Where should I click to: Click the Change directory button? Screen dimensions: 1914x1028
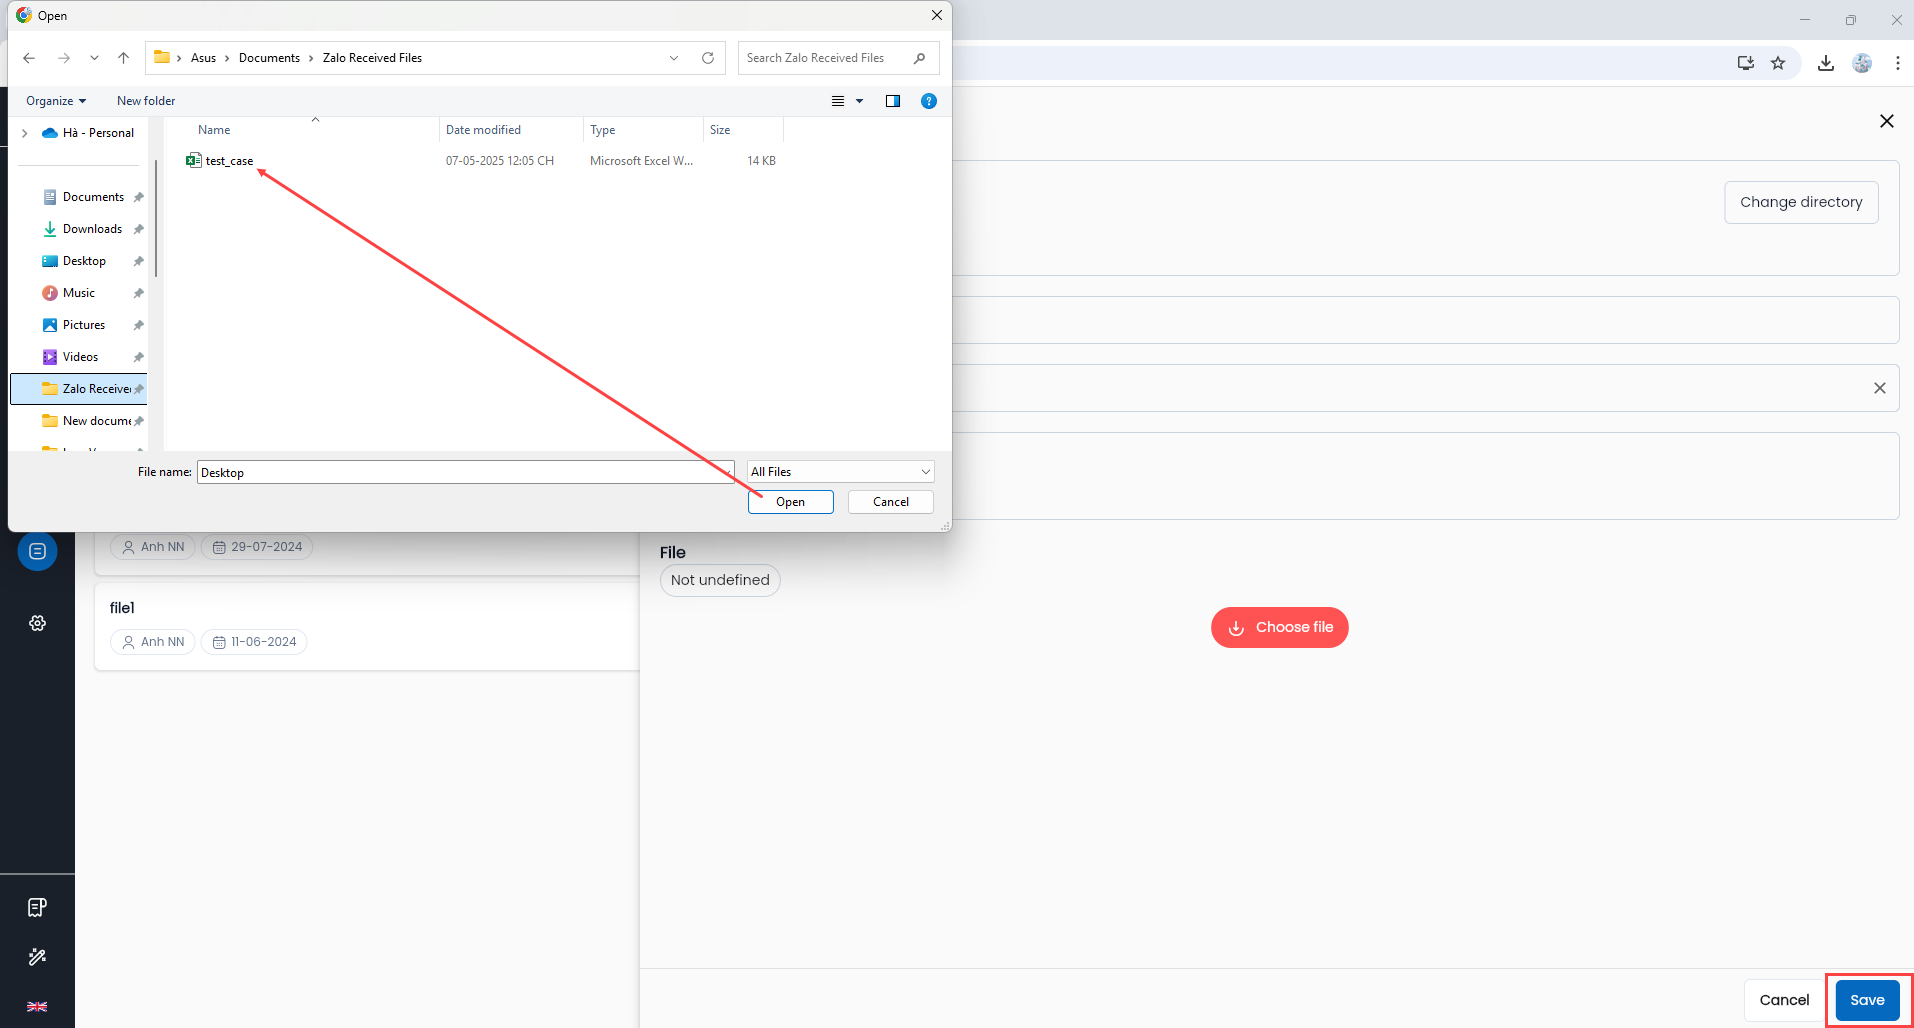tap(1801, 202)
